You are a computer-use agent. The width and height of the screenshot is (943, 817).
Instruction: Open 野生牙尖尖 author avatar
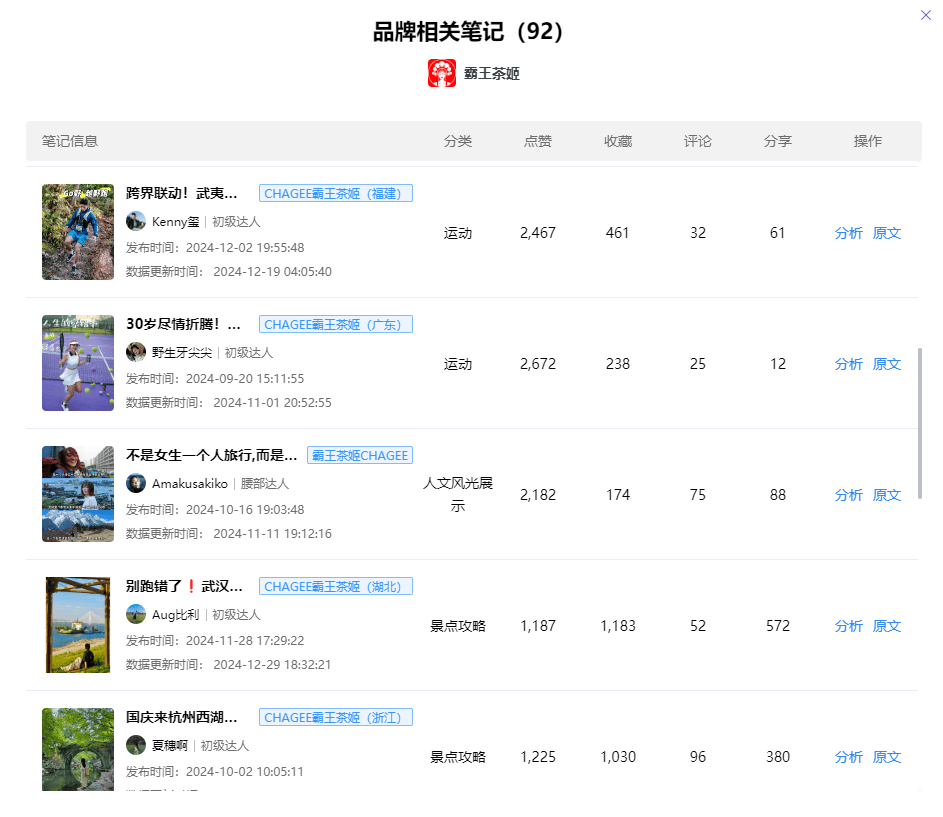pos(136,352)
